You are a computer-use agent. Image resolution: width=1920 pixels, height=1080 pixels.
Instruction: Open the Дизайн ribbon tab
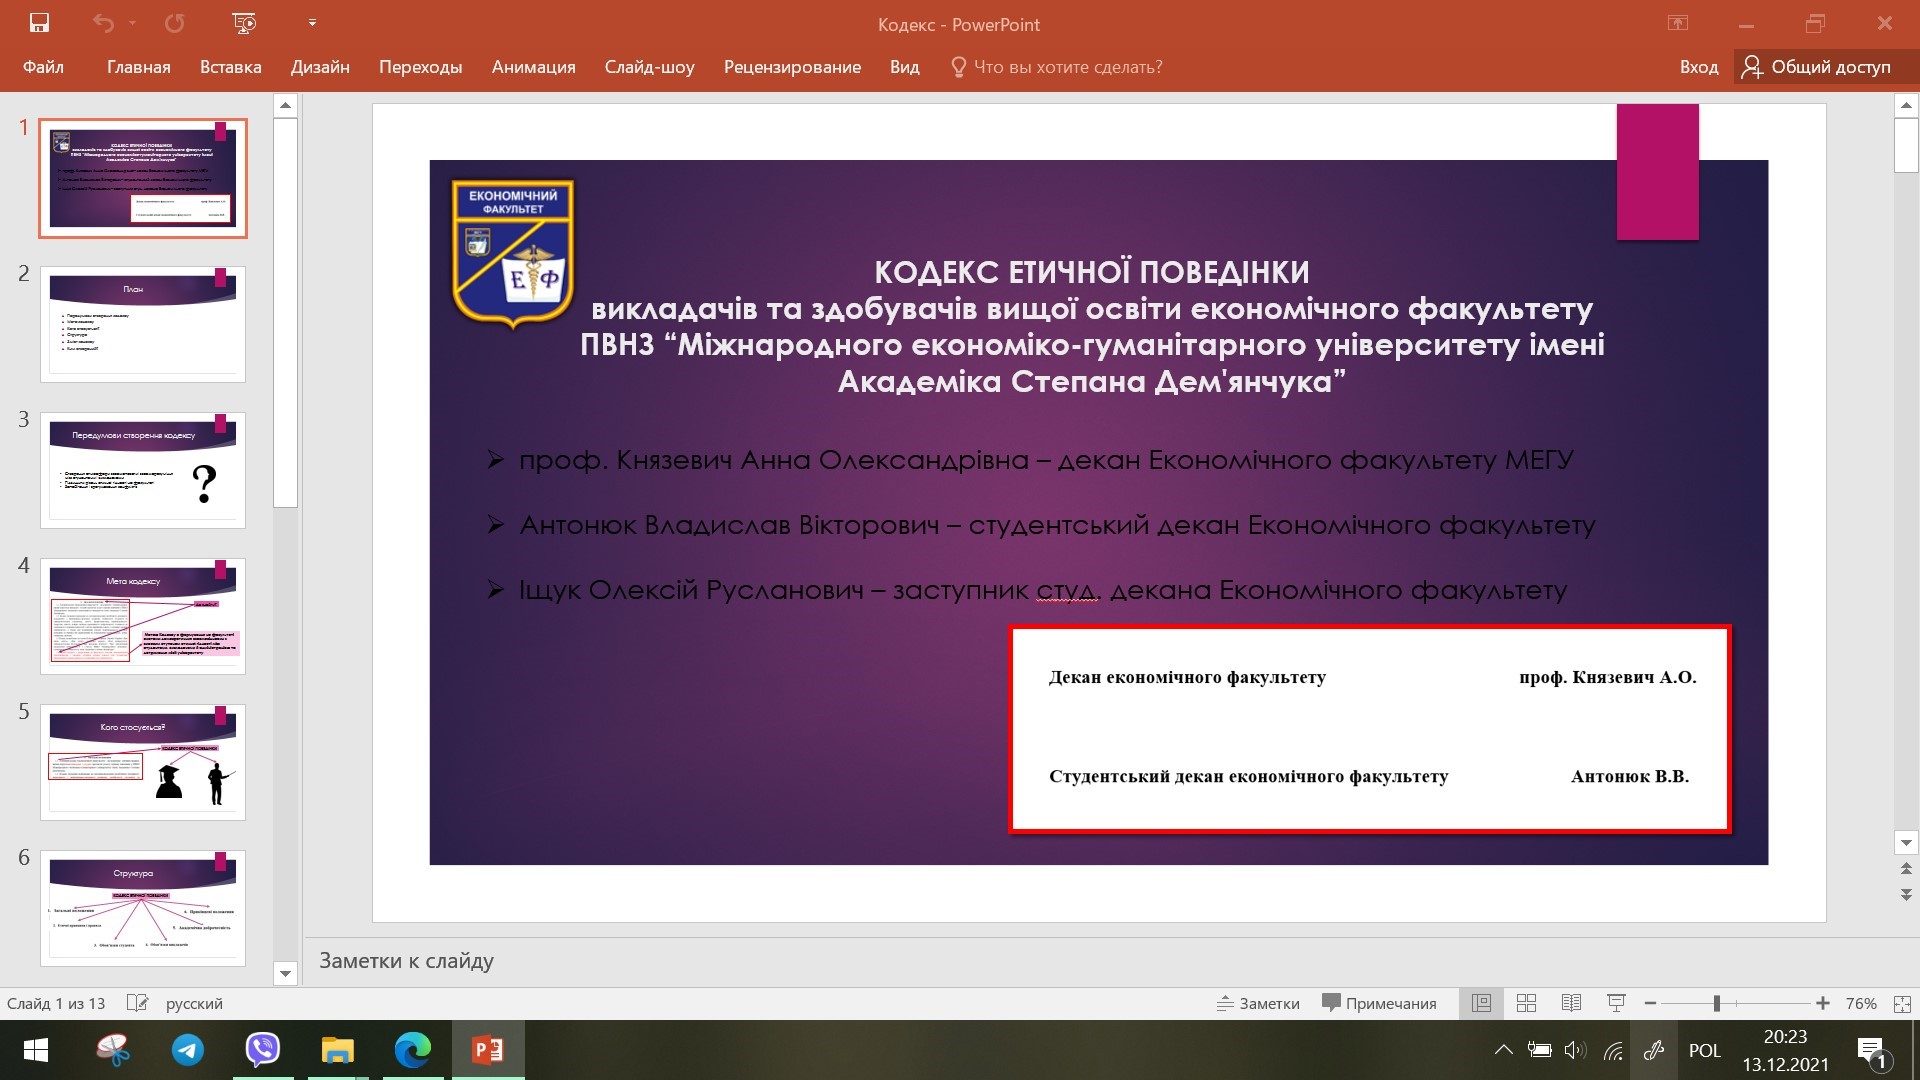pyautogui.click(x=320, y=67)
